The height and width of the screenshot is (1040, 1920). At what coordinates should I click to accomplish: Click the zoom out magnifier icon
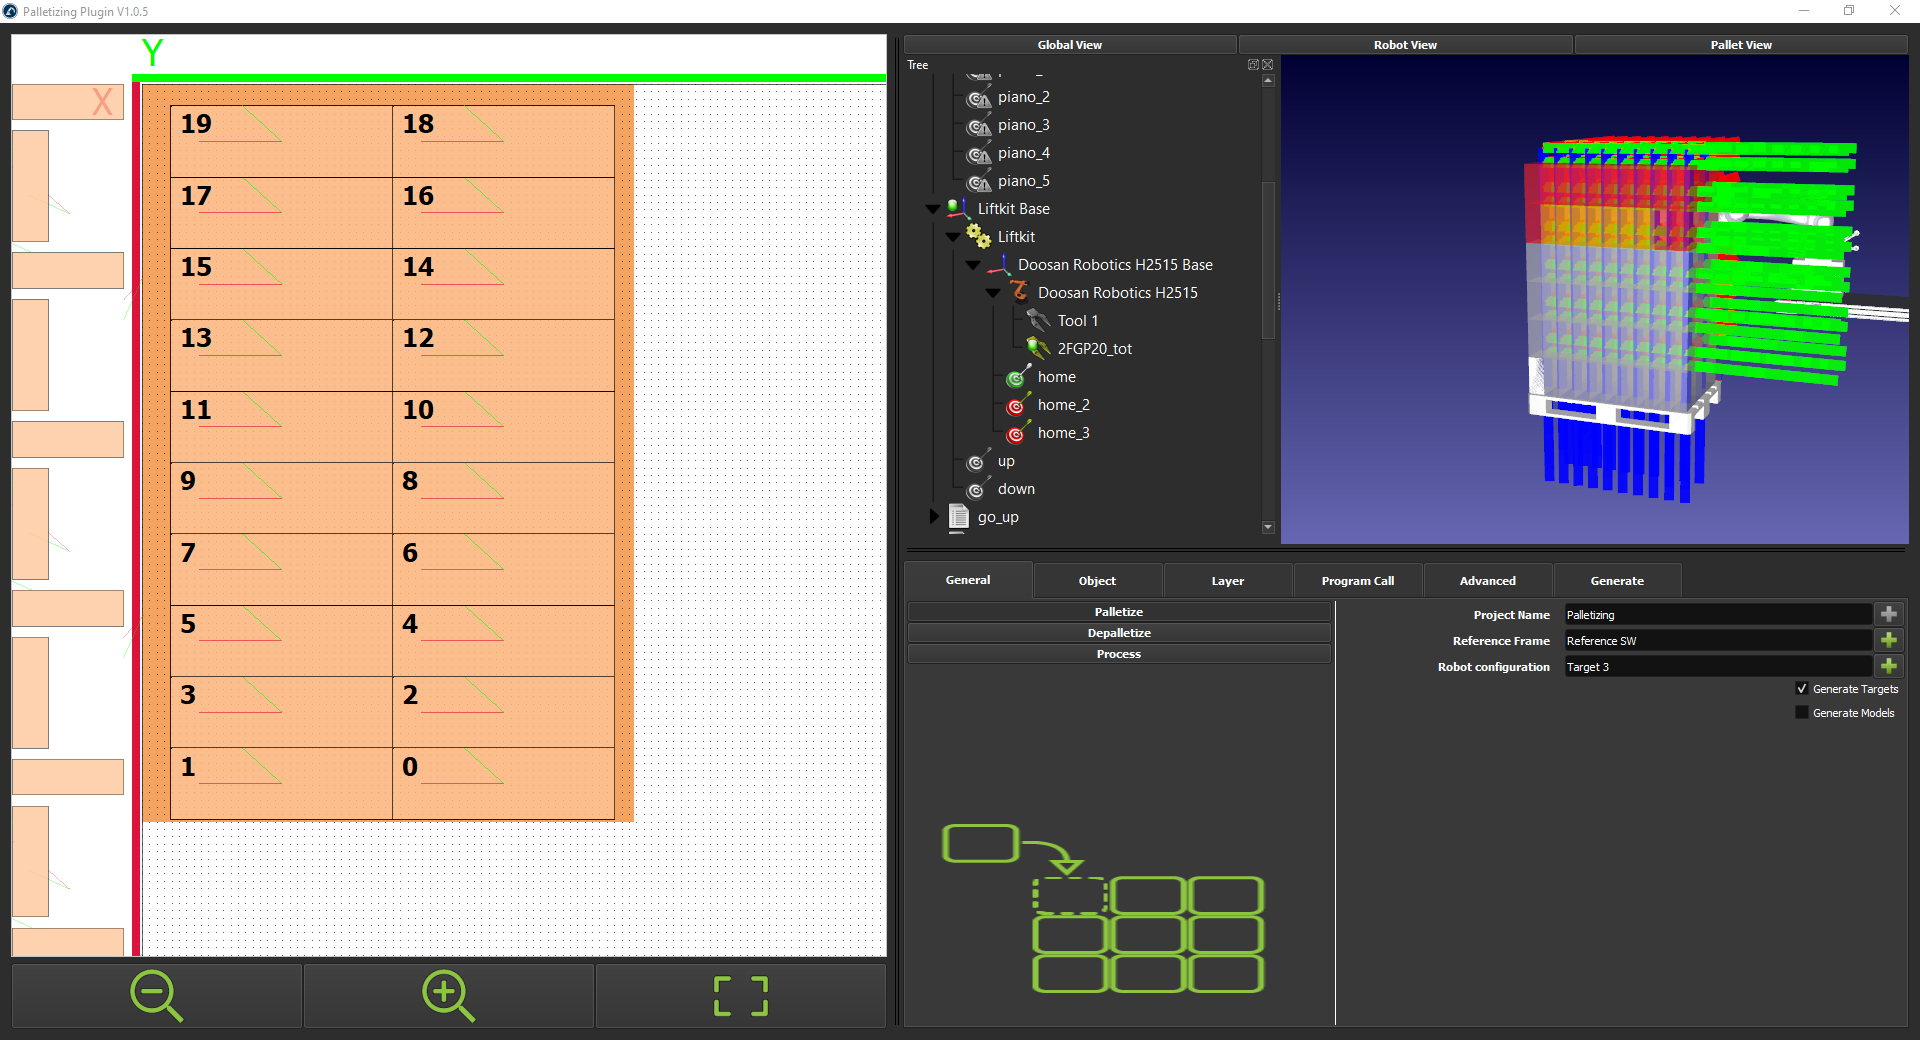[156, 996]
